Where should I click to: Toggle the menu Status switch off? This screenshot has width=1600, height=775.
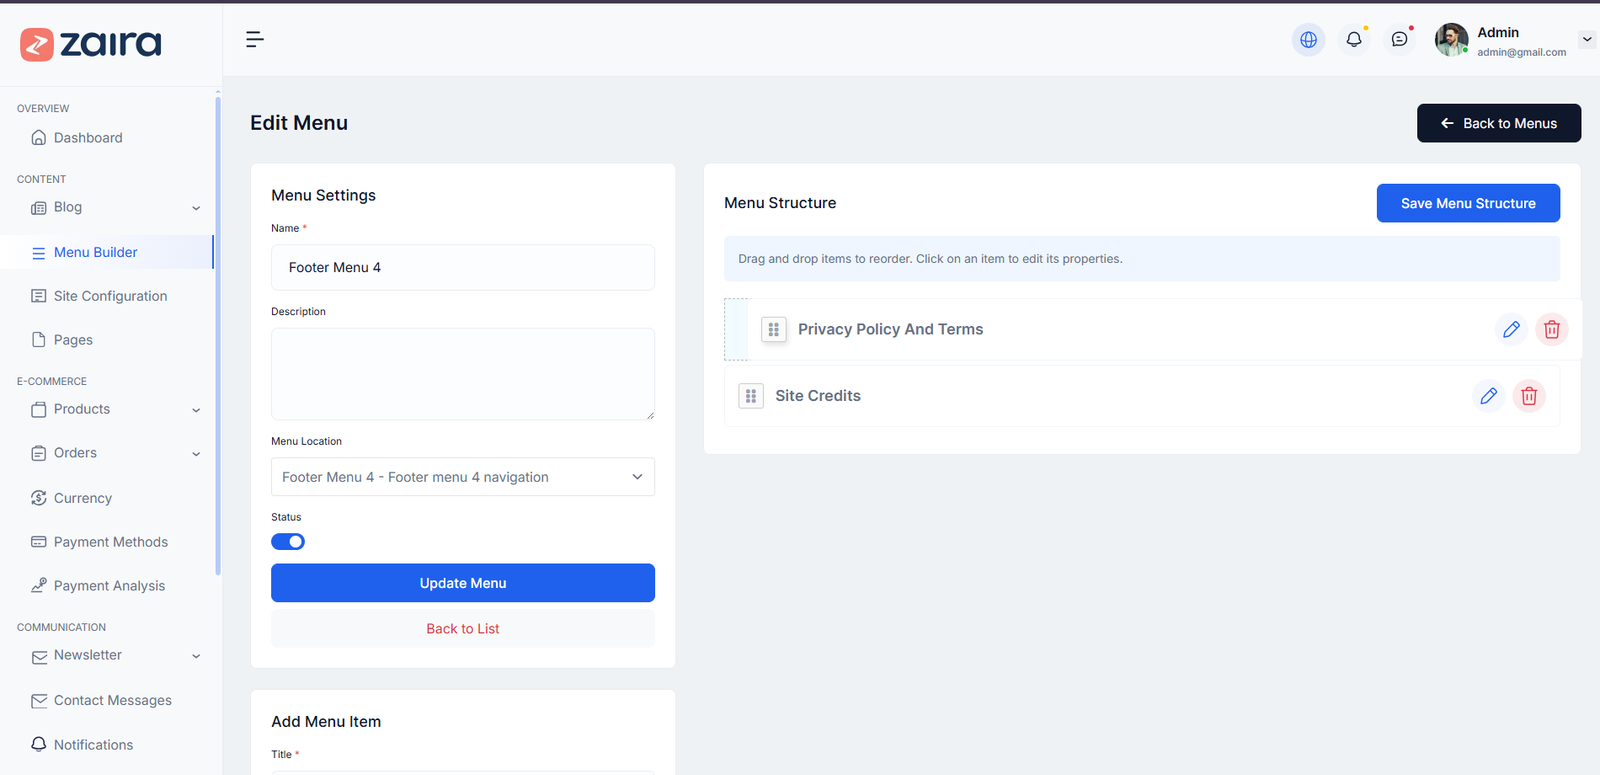(288, 542)
